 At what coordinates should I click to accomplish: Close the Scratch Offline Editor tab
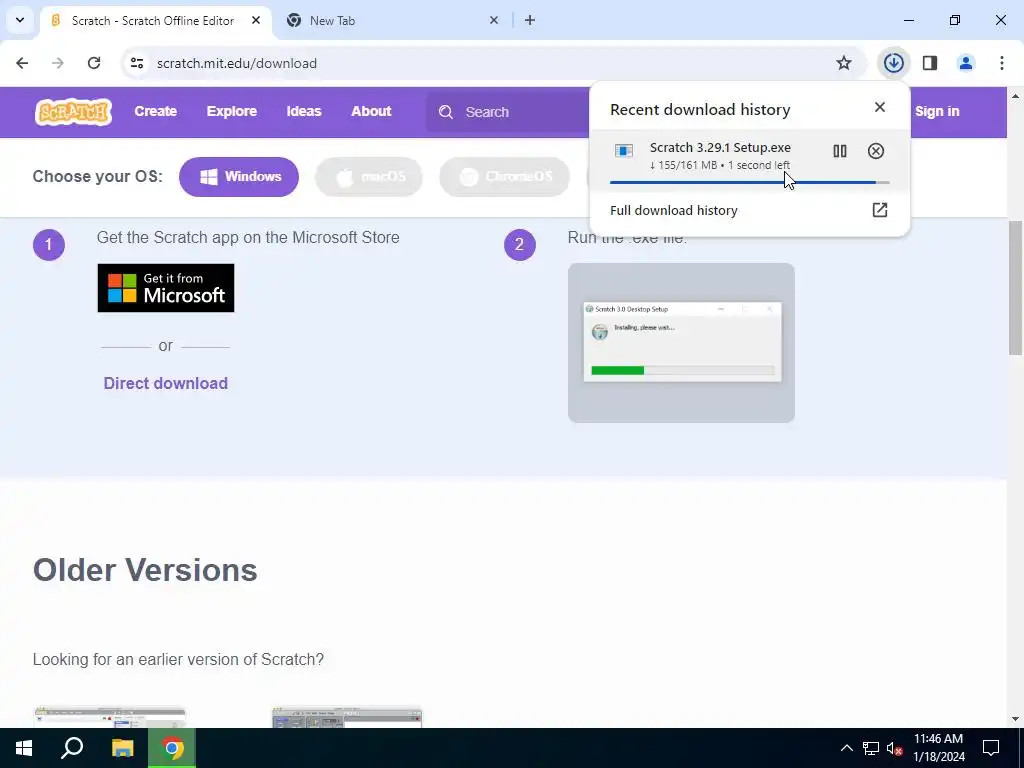tap(256, 20)
